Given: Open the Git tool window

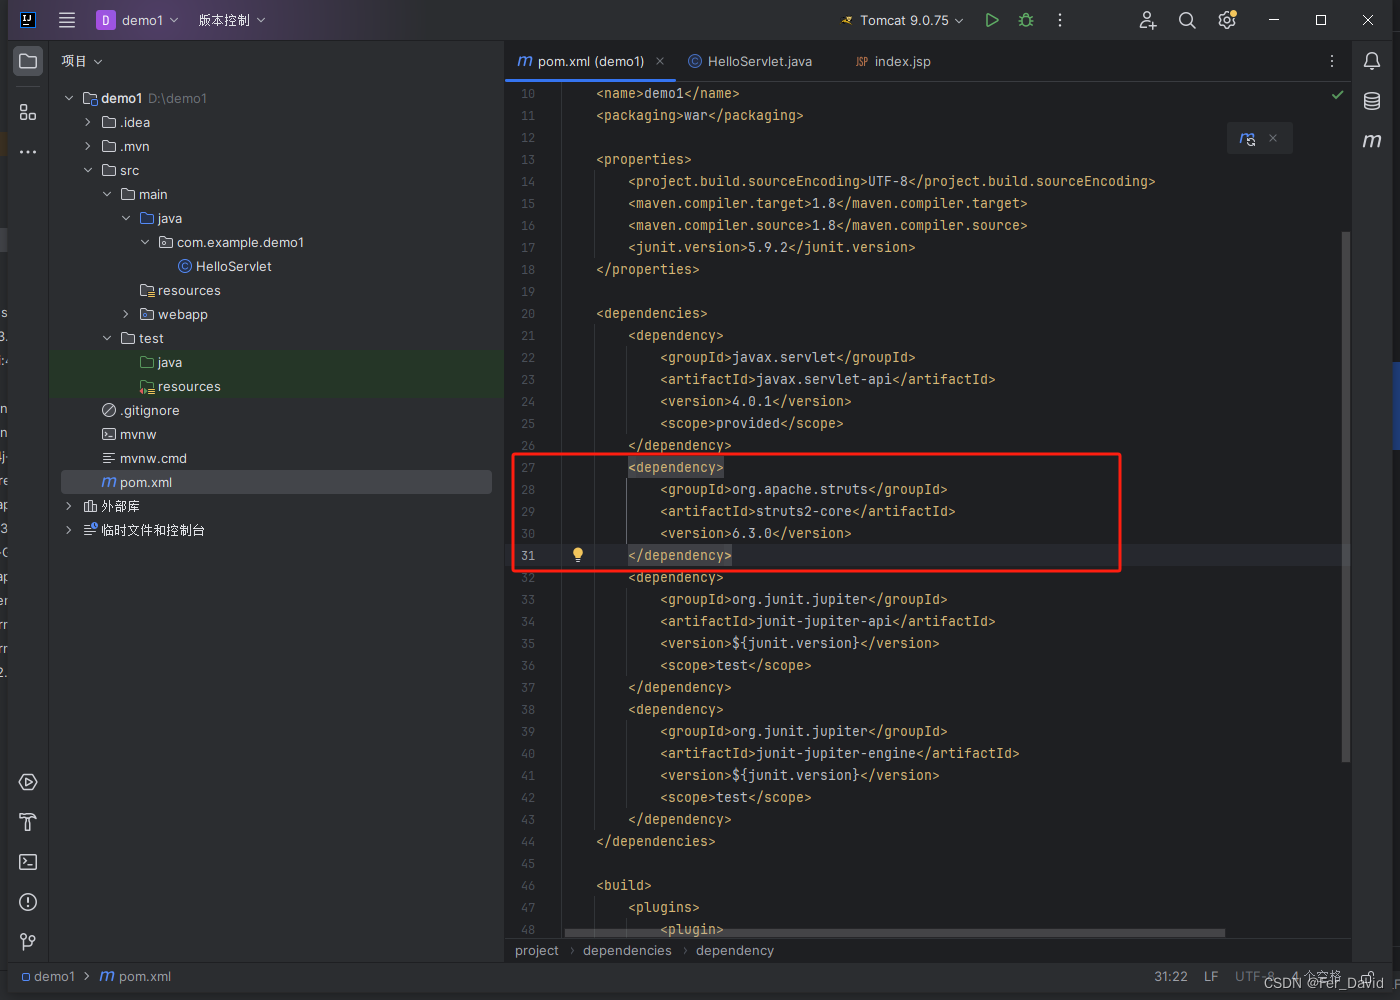Looking at the screenshot, I should coord(28,942).
